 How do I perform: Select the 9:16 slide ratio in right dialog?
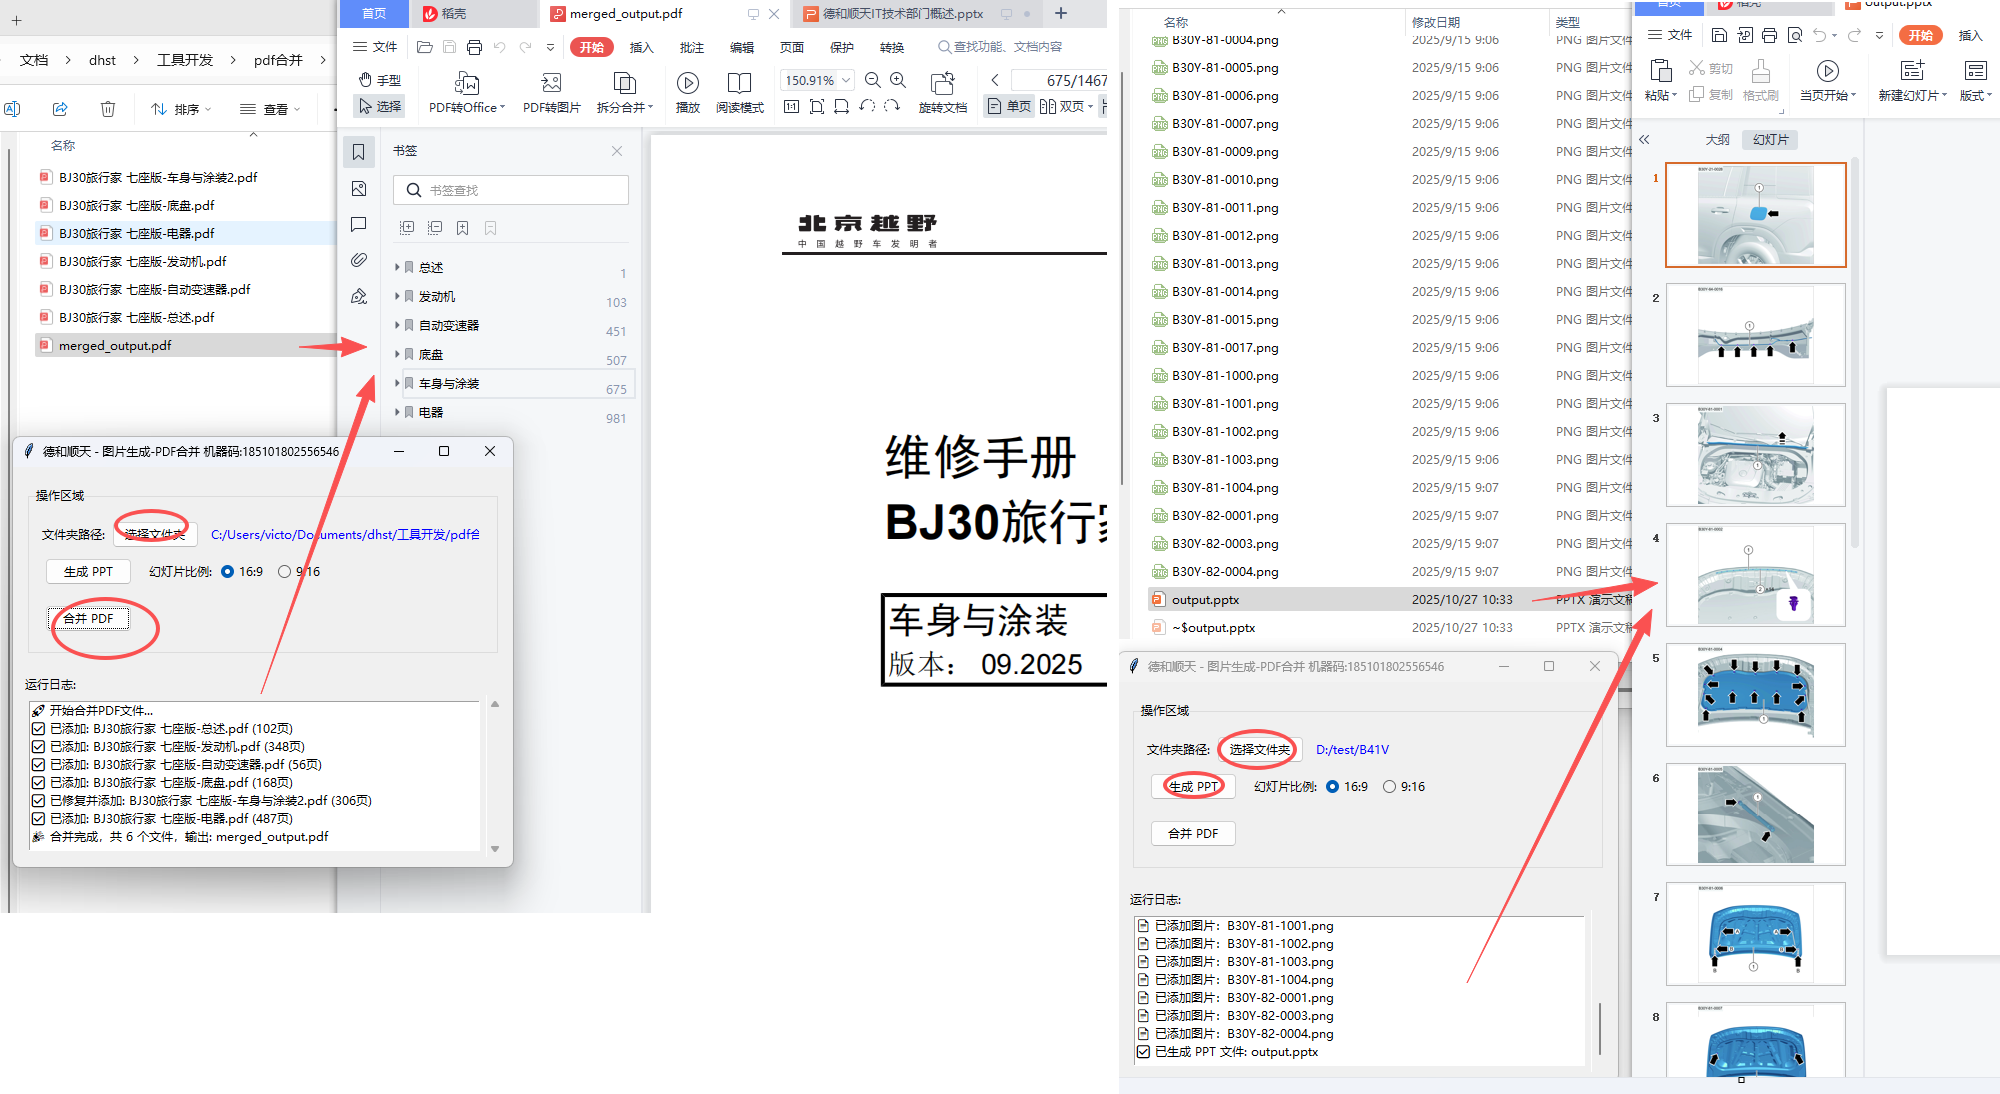pos(1389,787)
